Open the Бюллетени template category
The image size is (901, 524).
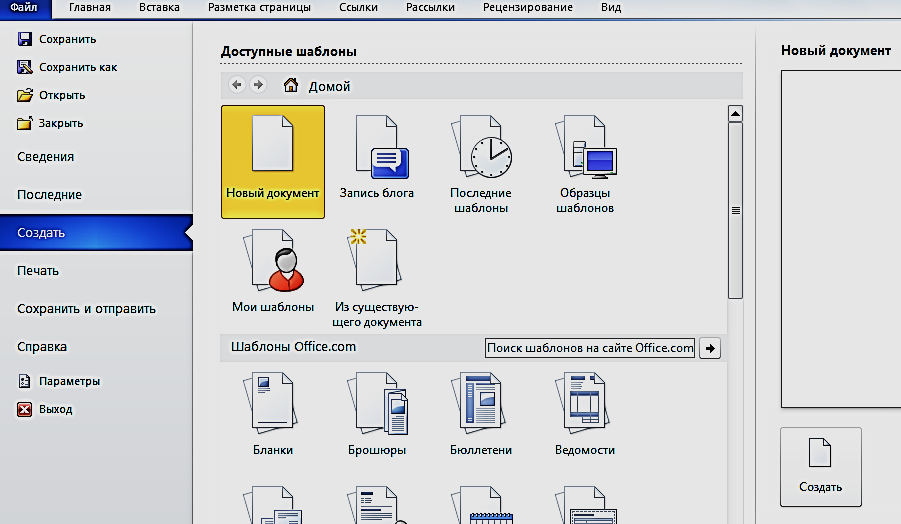[x=481, y=414]
